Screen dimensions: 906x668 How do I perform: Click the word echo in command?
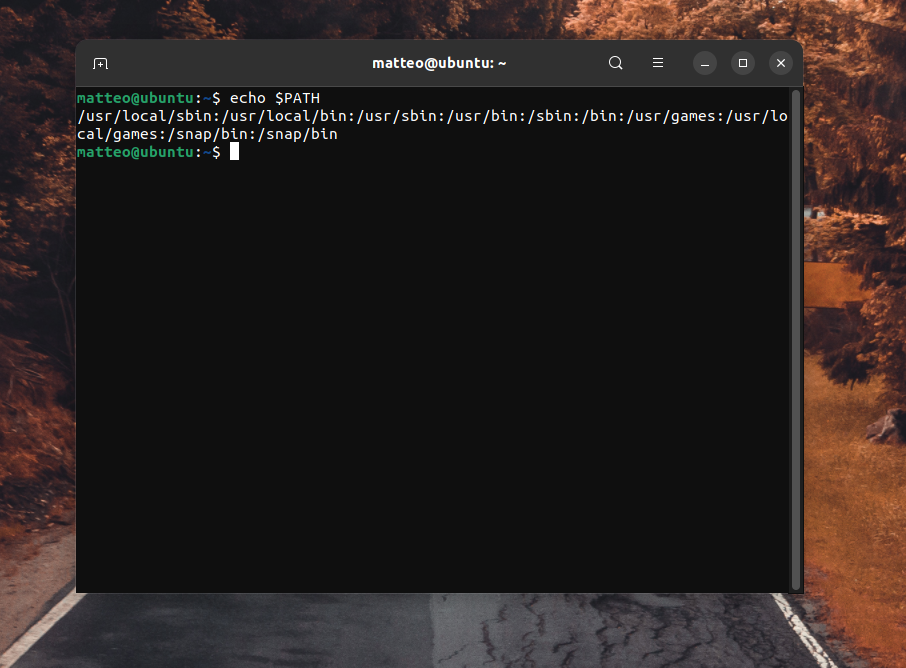click(x=248, y=98)
